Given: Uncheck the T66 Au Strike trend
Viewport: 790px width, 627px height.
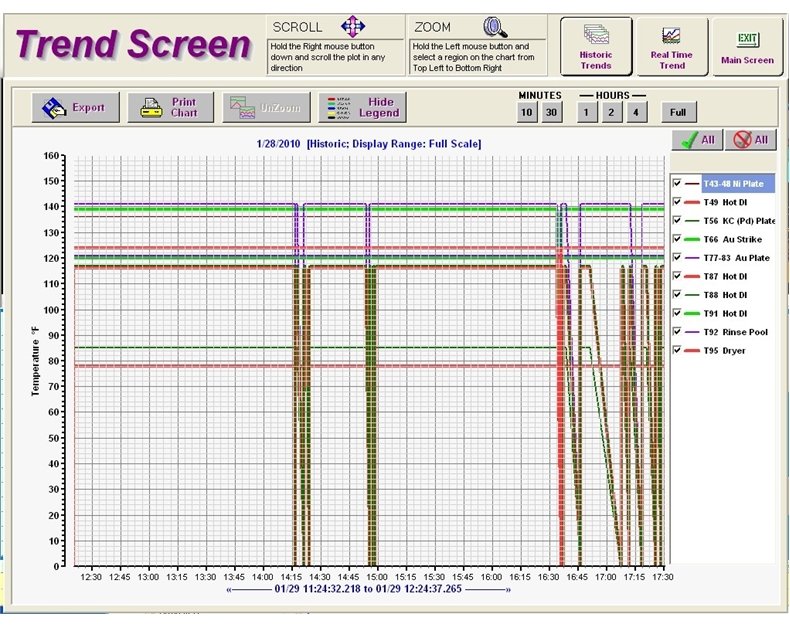Looking at the screenshot, I should point(678,239).
